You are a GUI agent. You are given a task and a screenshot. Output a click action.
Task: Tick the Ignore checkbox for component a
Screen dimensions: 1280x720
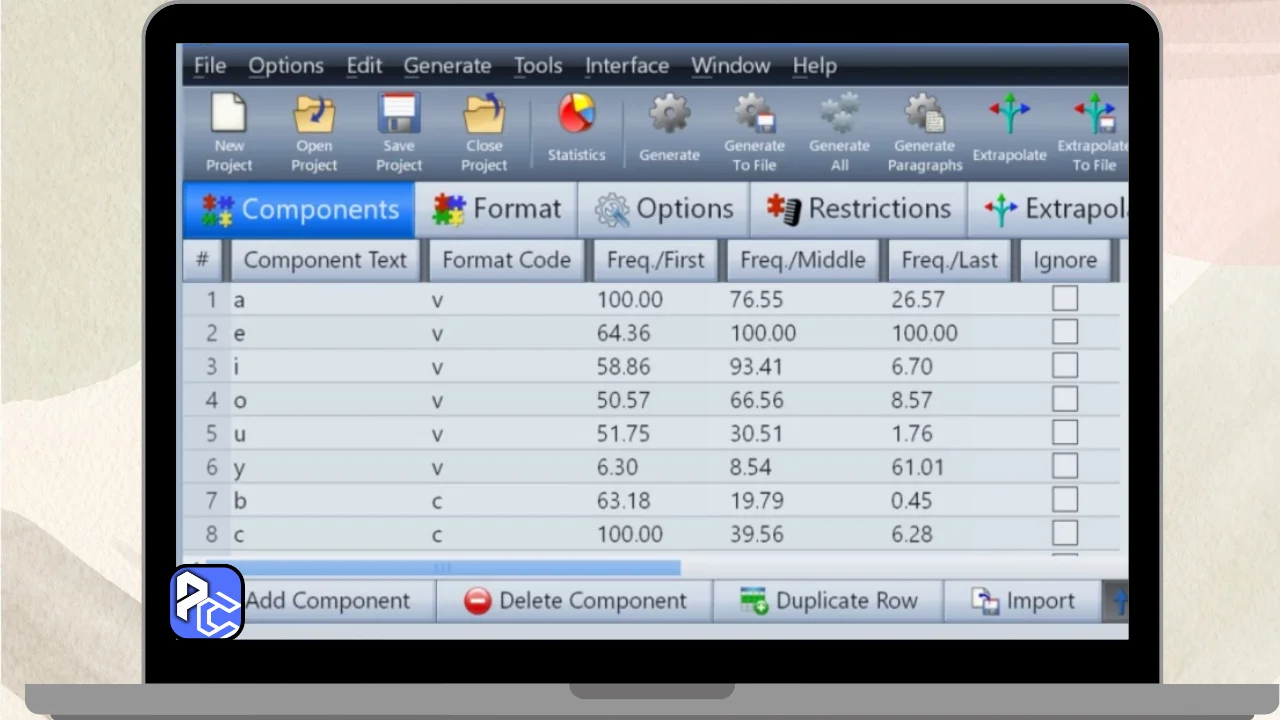pyautogui.click(x=1065, y=298)
